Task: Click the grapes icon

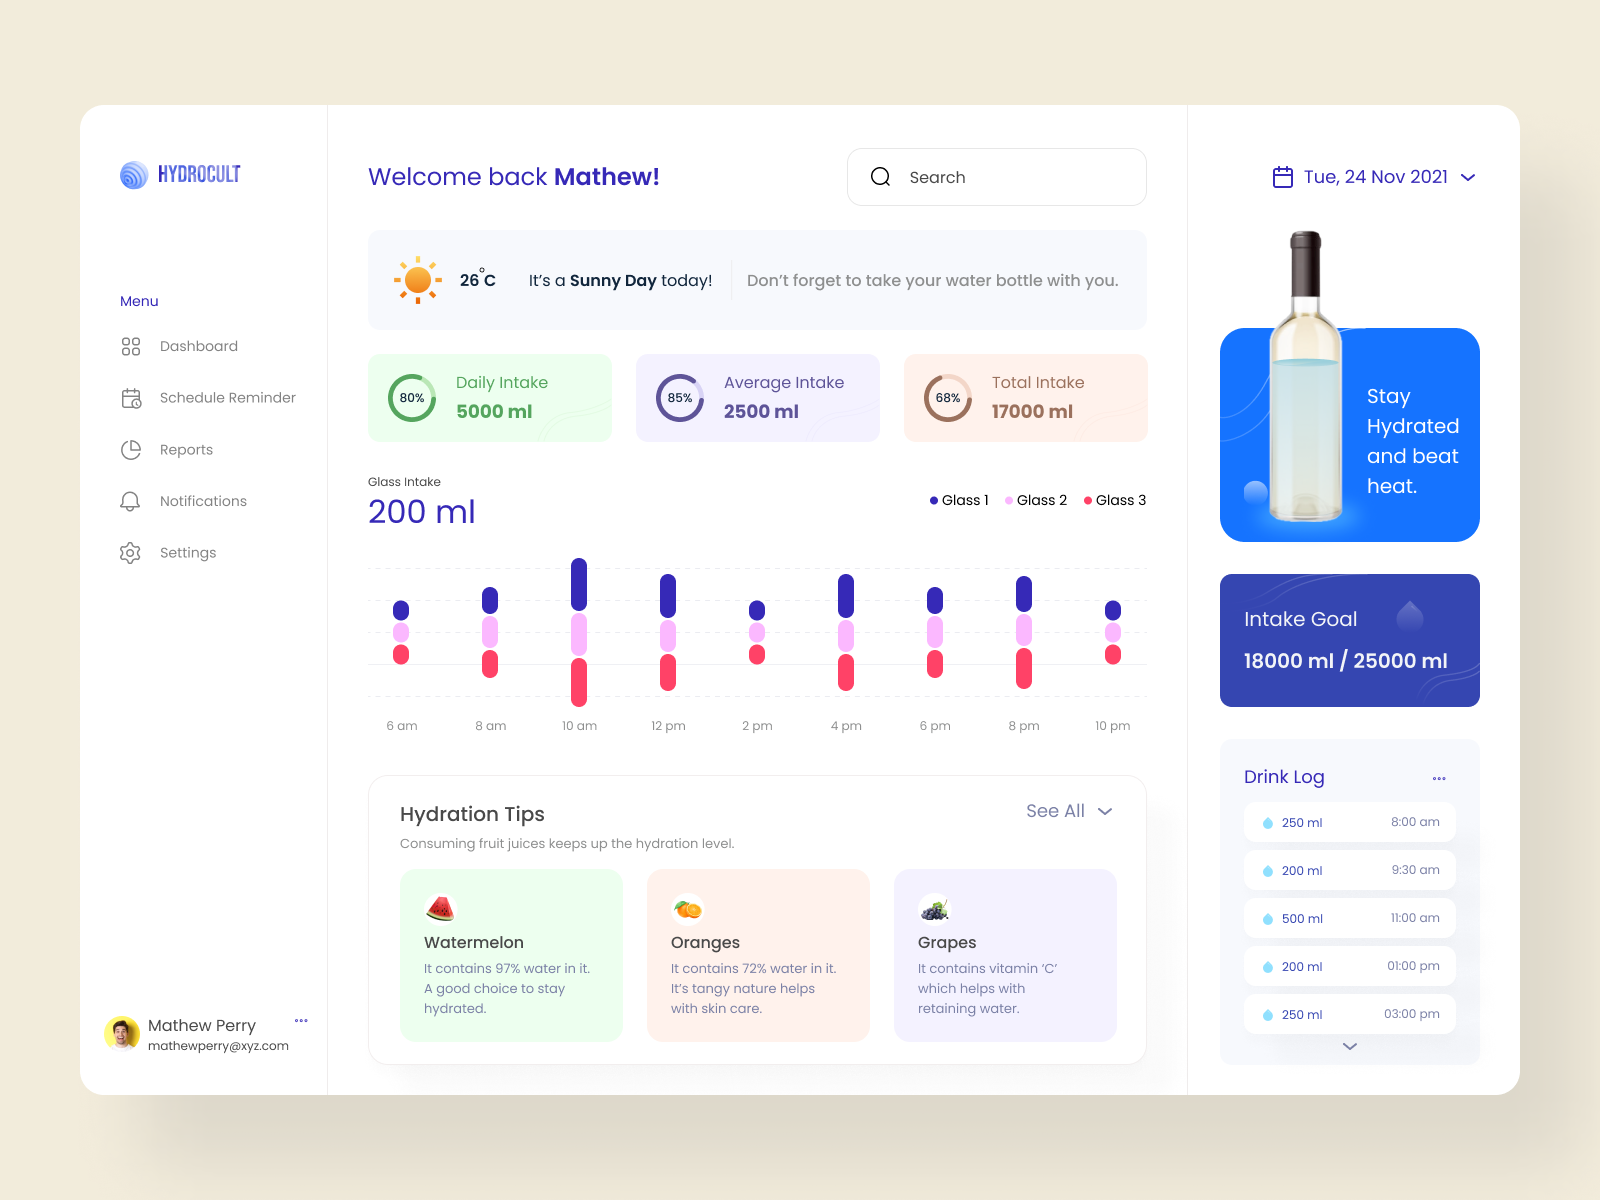Action: tap(934, 909)
